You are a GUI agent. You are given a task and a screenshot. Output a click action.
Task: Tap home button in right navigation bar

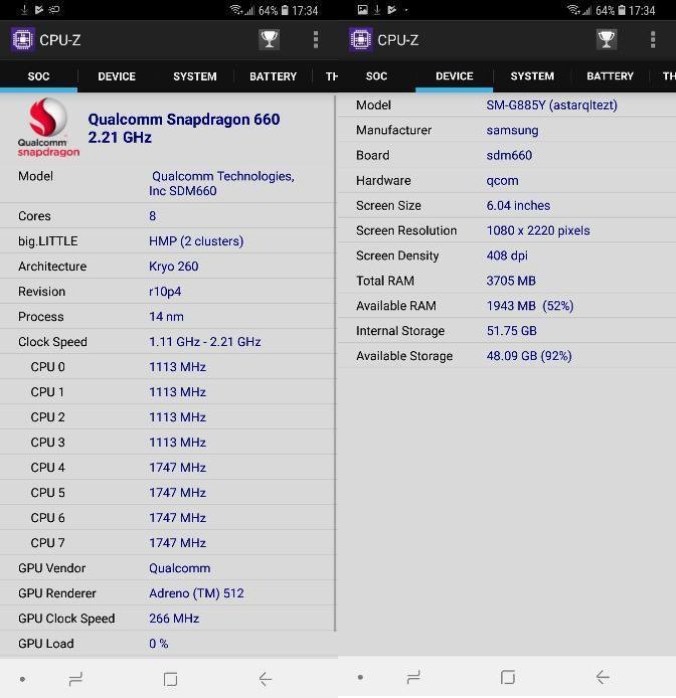point(507,677)
